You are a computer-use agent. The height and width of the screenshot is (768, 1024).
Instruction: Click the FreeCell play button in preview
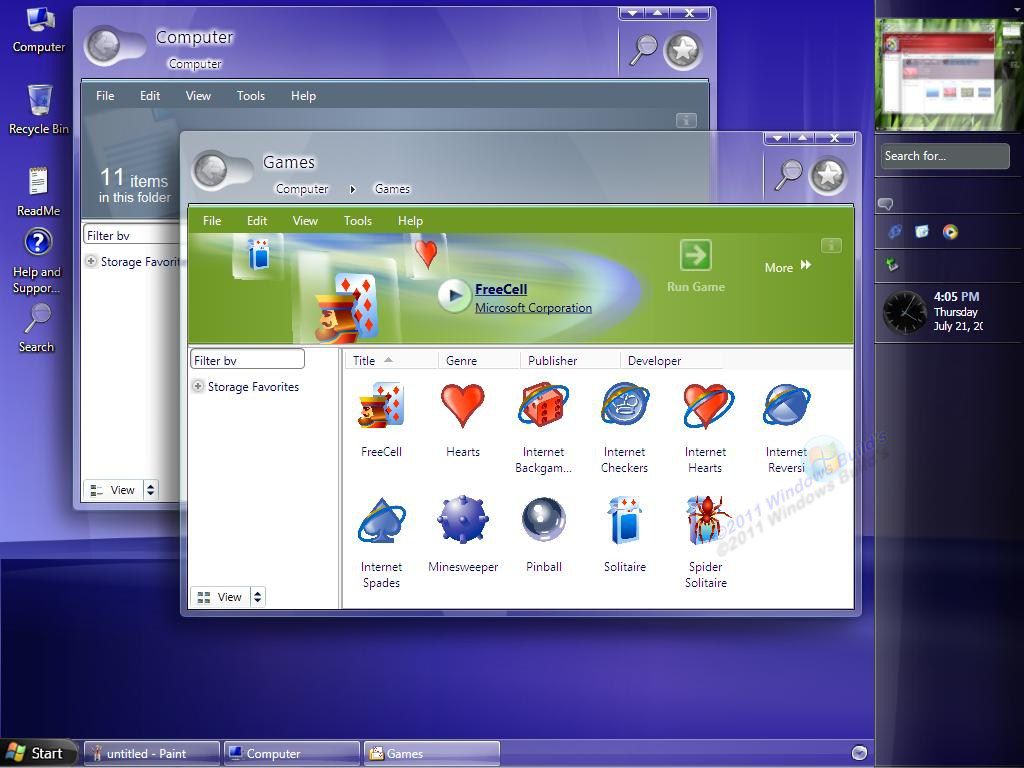453,296
